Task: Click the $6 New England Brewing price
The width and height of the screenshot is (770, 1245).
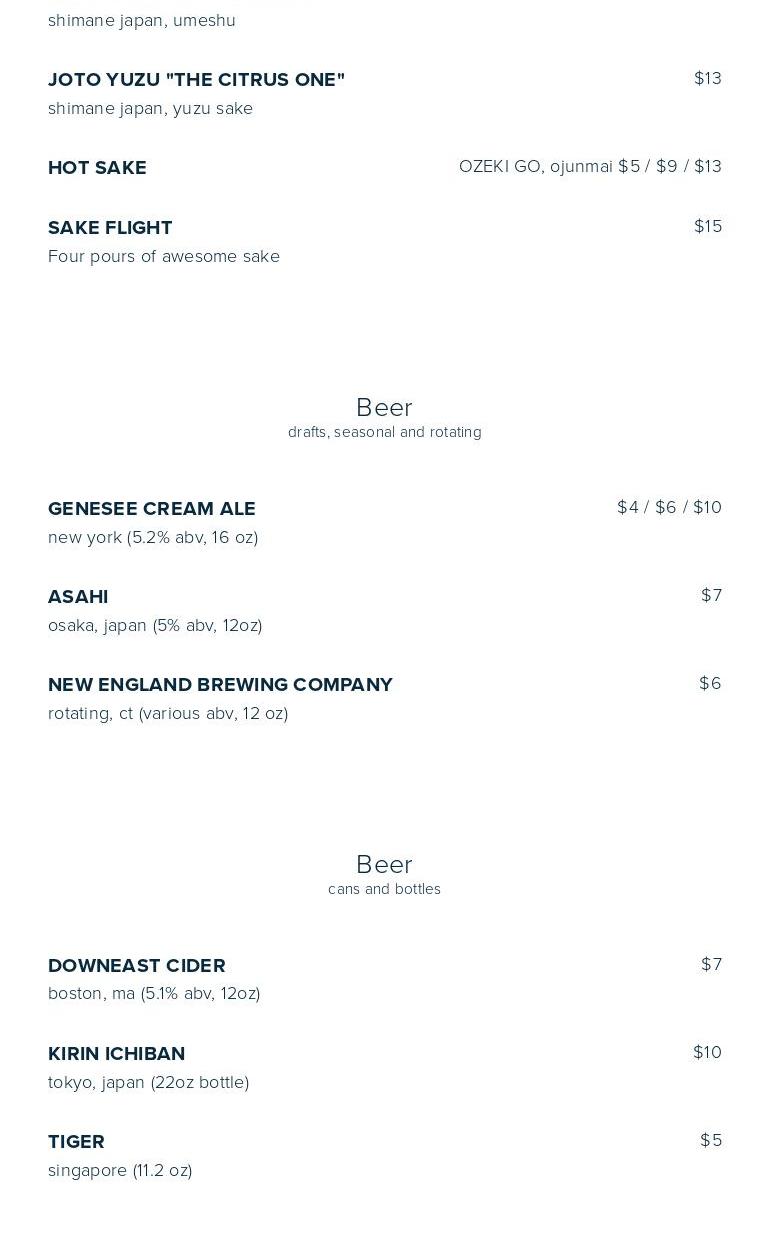Action: click(x=710, y=684)
